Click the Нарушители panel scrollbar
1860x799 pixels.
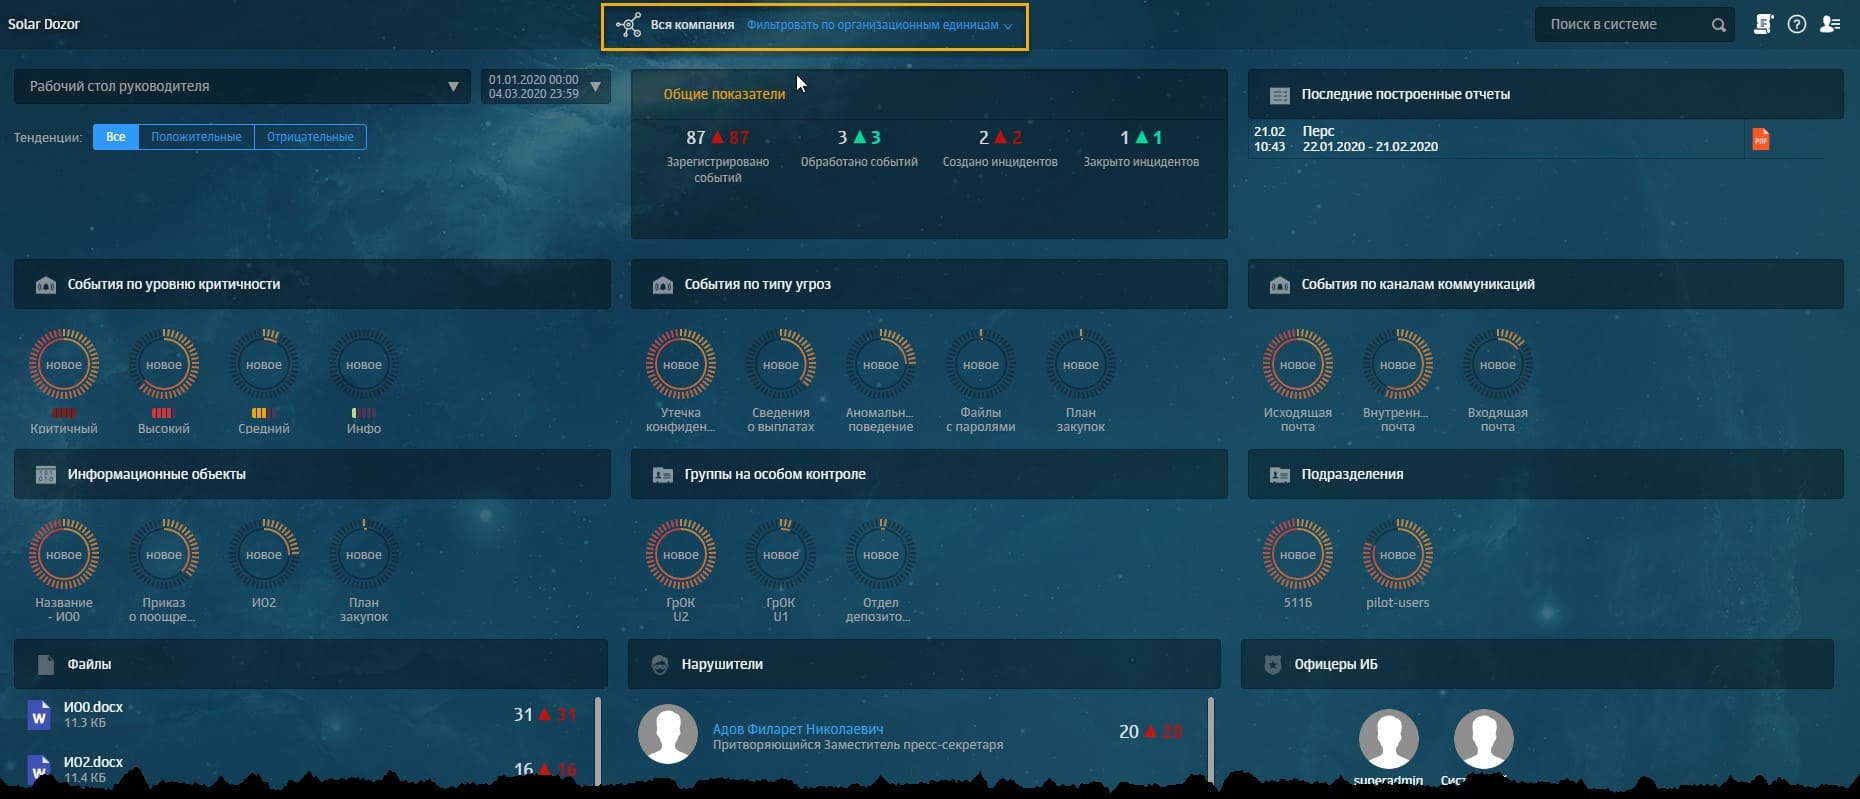click(x=1211, y=740)
